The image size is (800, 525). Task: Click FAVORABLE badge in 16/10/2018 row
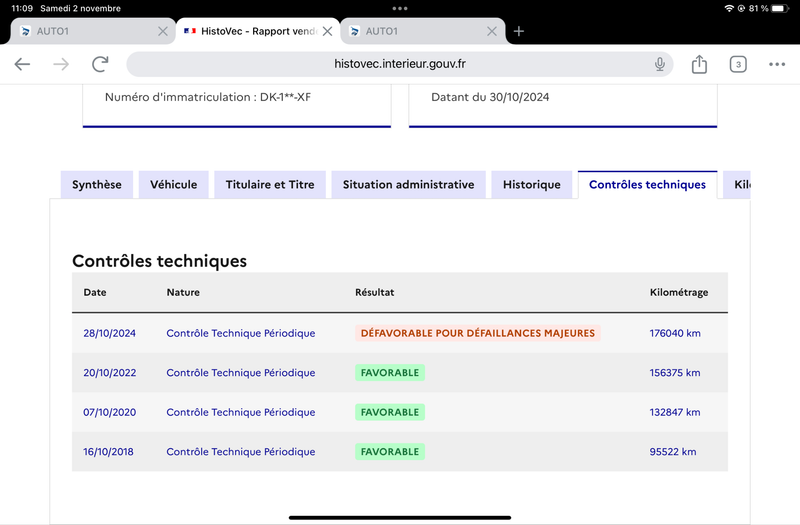click(x=390, y=452)
